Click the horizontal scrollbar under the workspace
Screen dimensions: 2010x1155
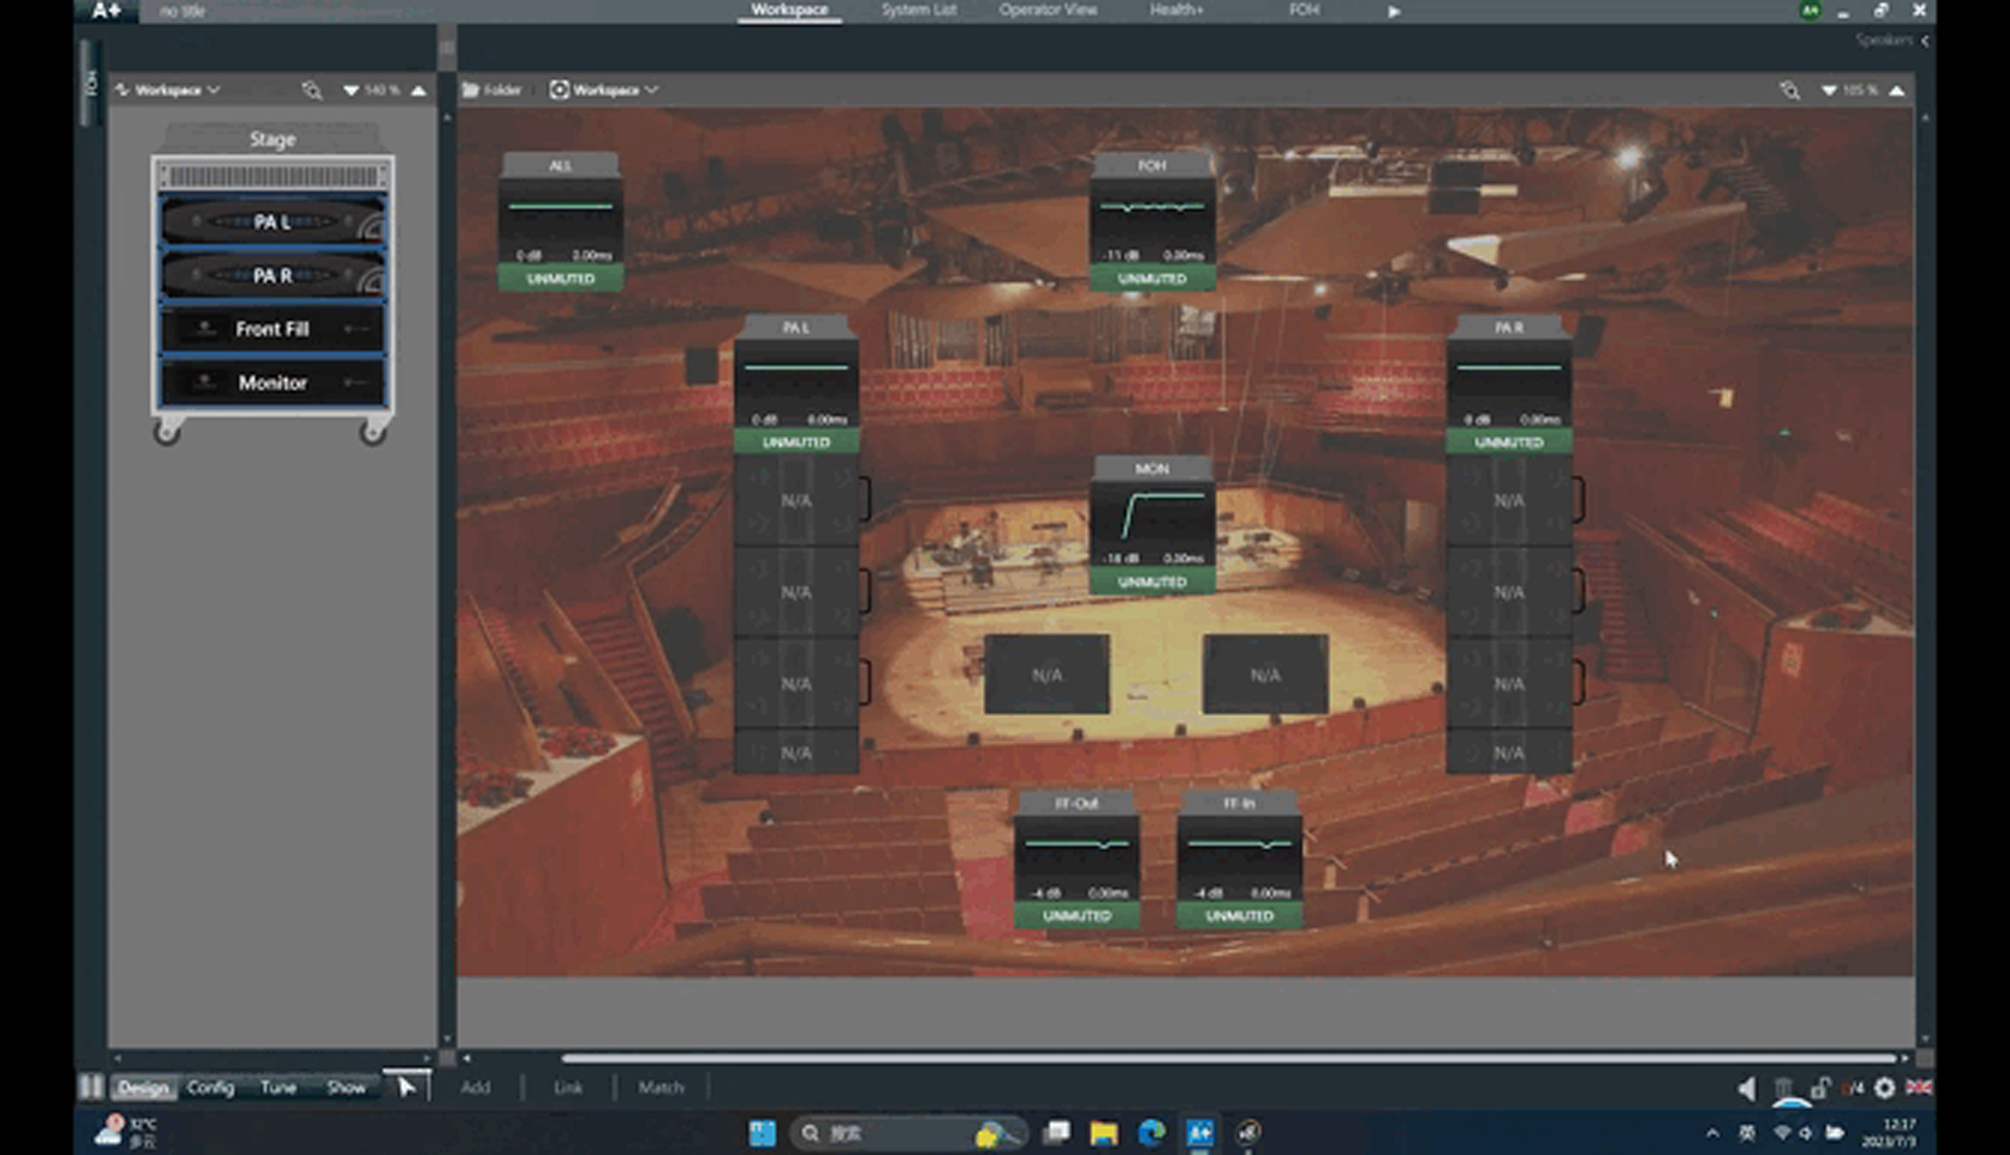tap(1228, 1058)
